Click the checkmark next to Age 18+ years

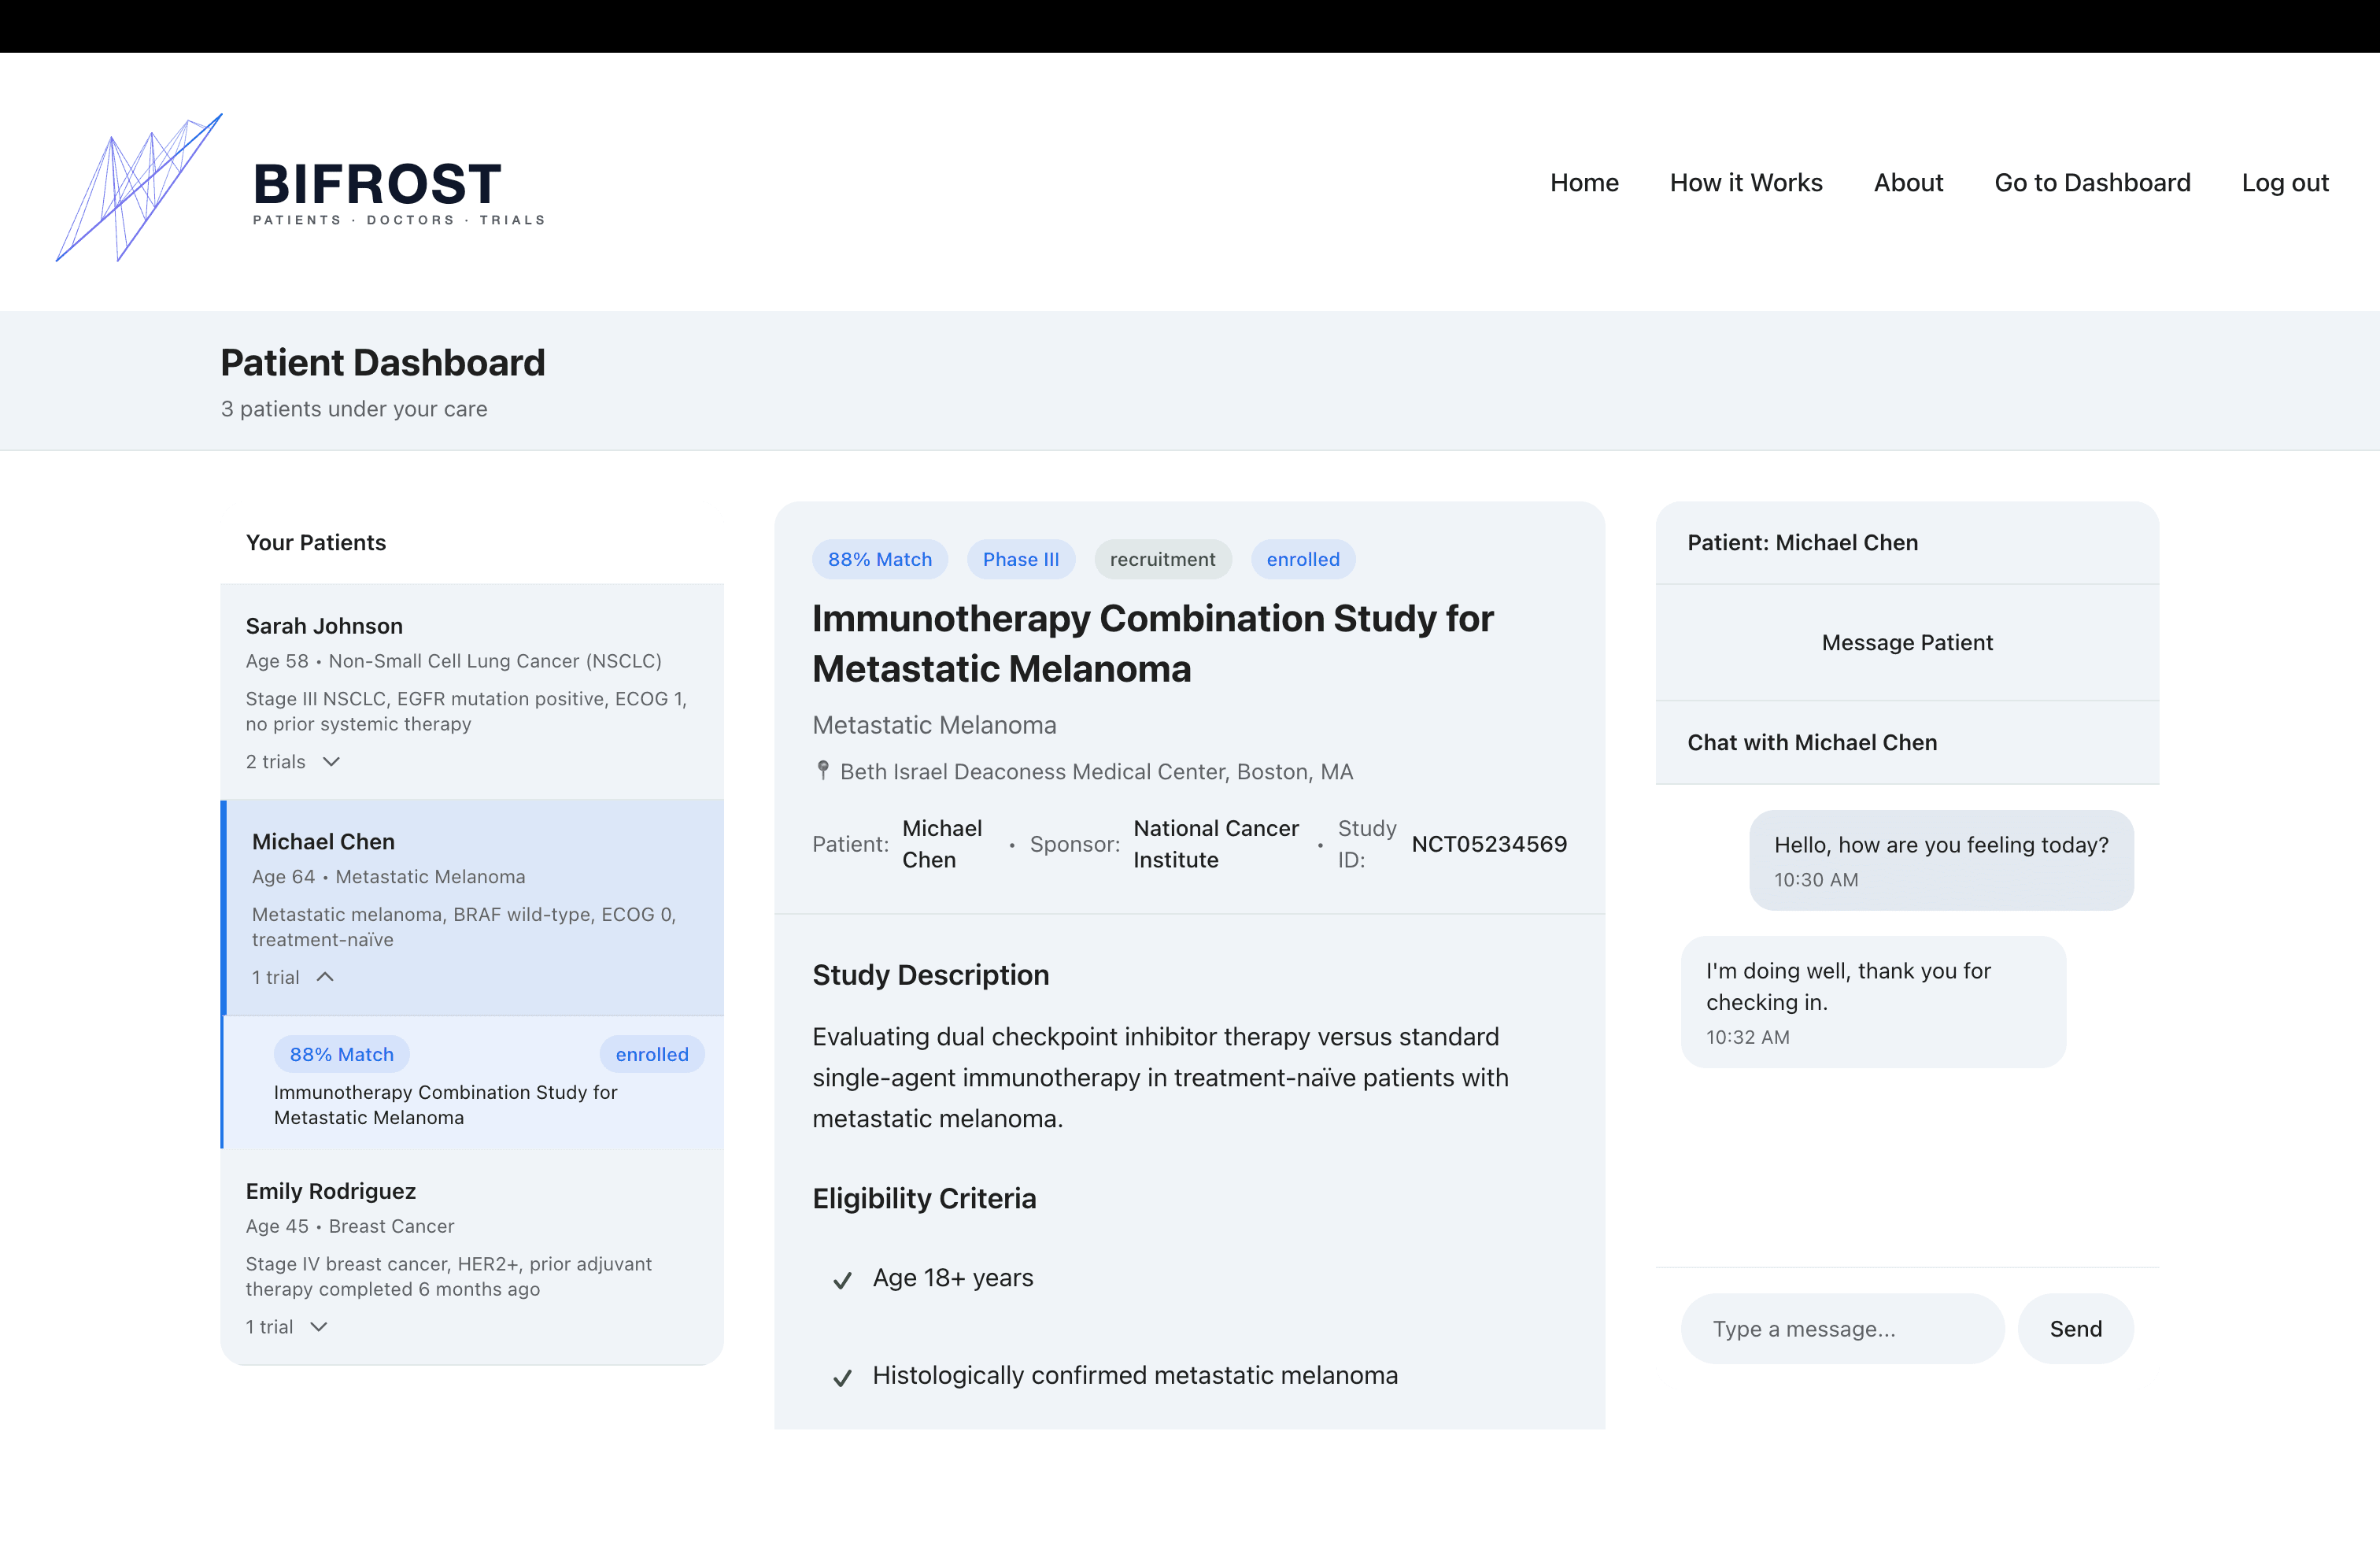tap(842, 1279)
